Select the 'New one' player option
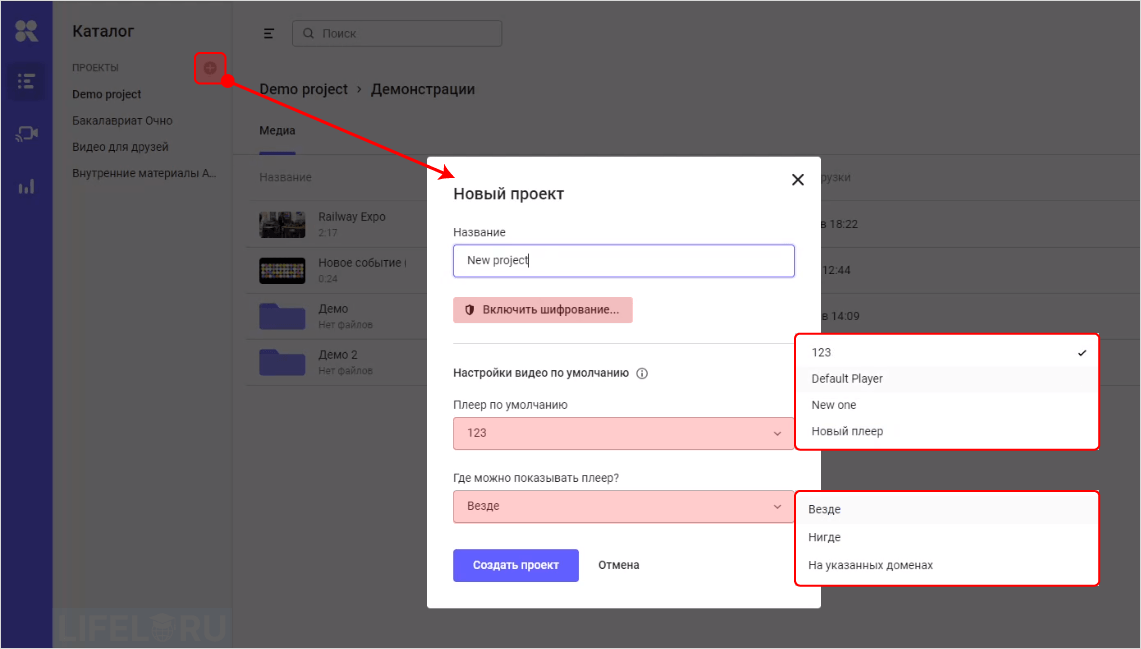Image resolution: width=1141 pixels, height=649 pixels. [x=834, y=405]
